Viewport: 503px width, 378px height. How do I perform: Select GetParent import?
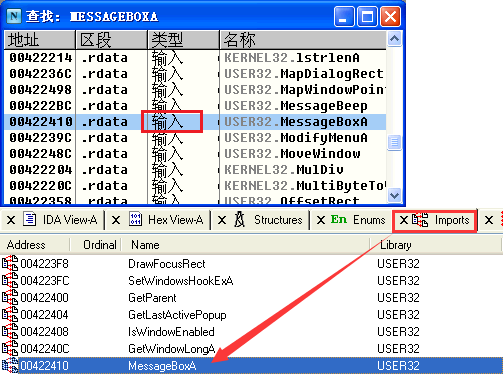tap(251, 298)
